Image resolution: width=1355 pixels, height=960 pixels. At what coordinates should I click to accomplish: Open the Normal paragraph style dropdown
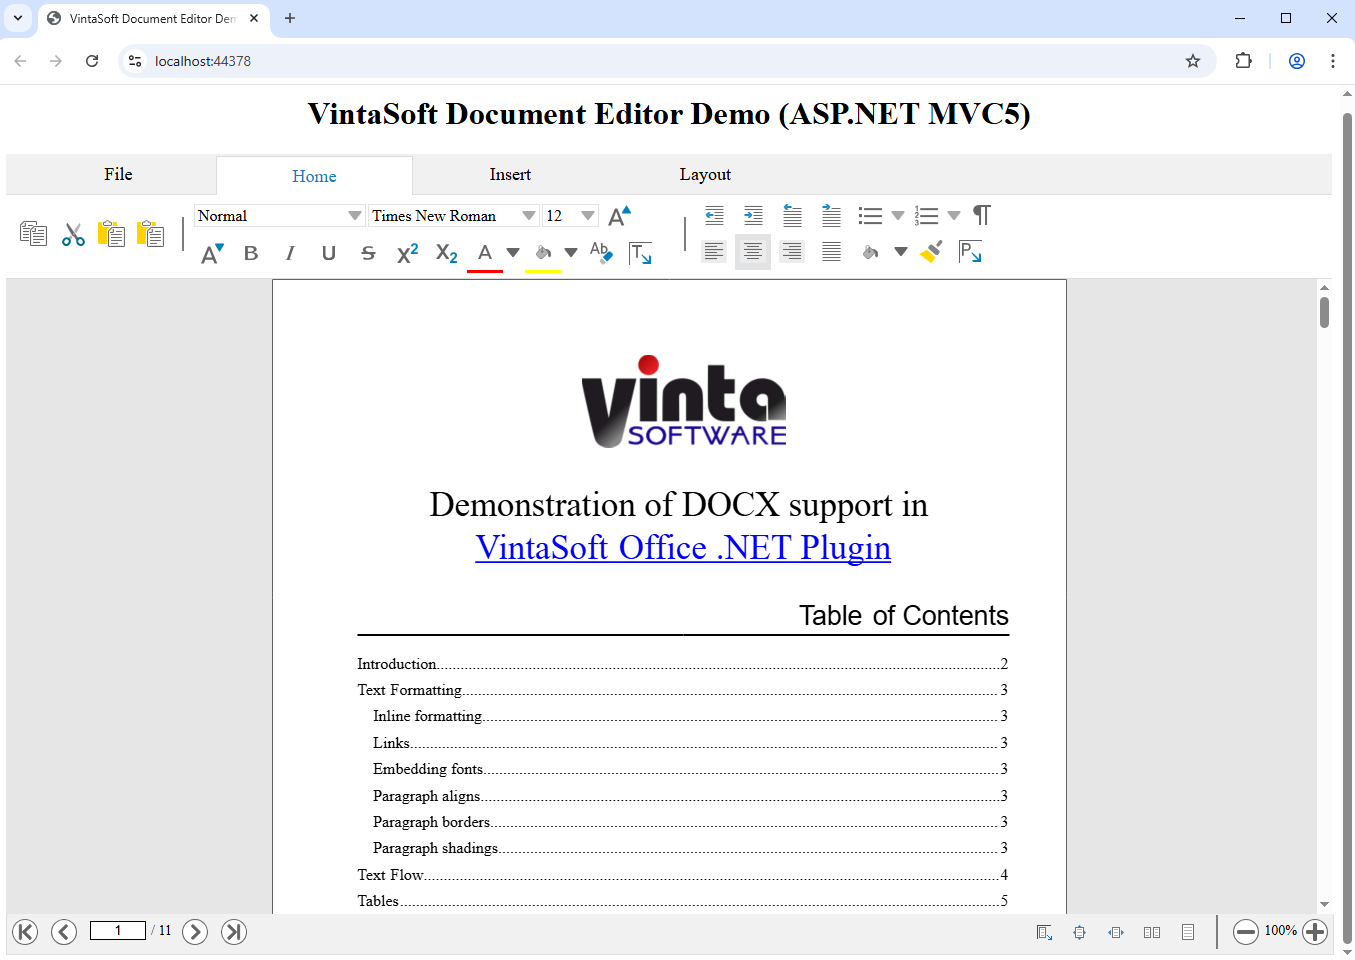[x=354, y=216]
